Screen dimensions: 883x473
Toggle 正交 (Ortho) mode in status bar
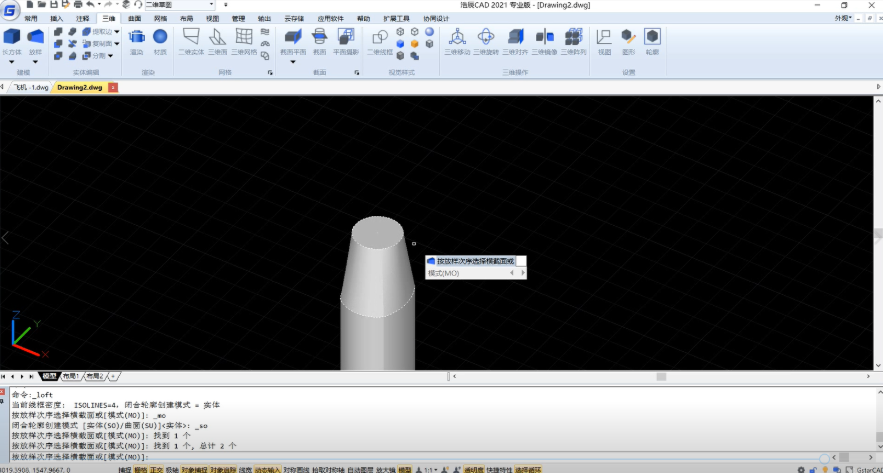point(157,468)
